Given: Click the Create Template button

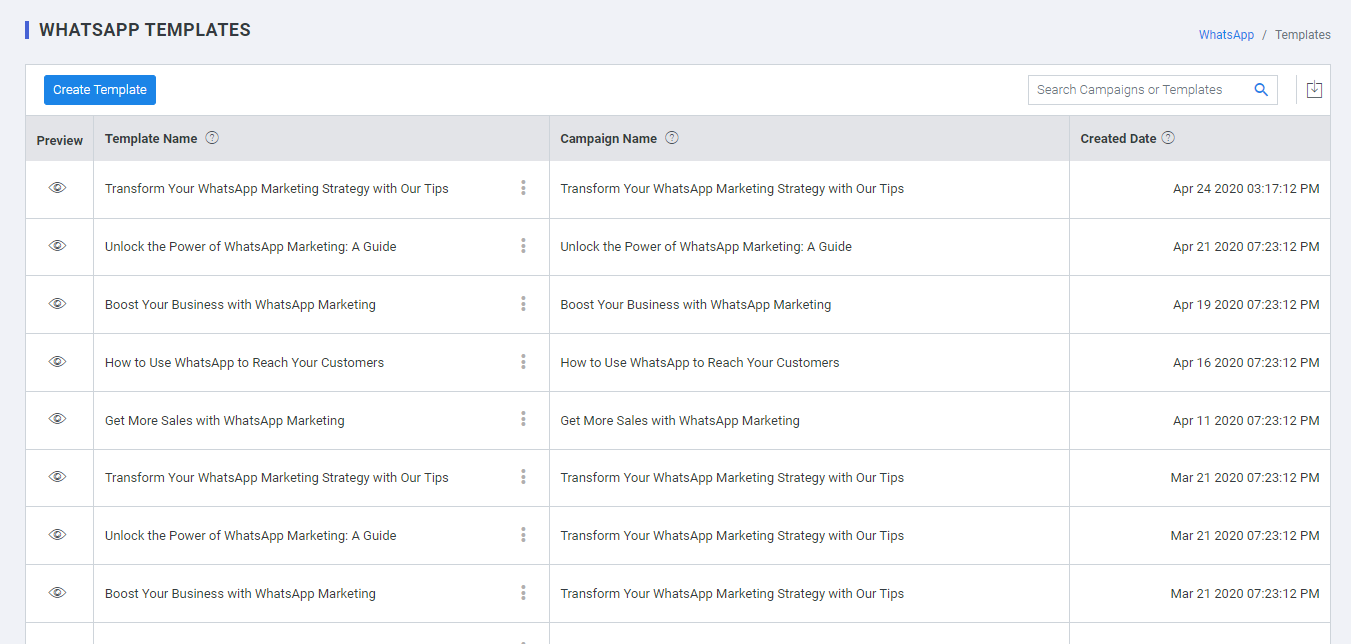Looking at the screenshot, I should [100, 90].
